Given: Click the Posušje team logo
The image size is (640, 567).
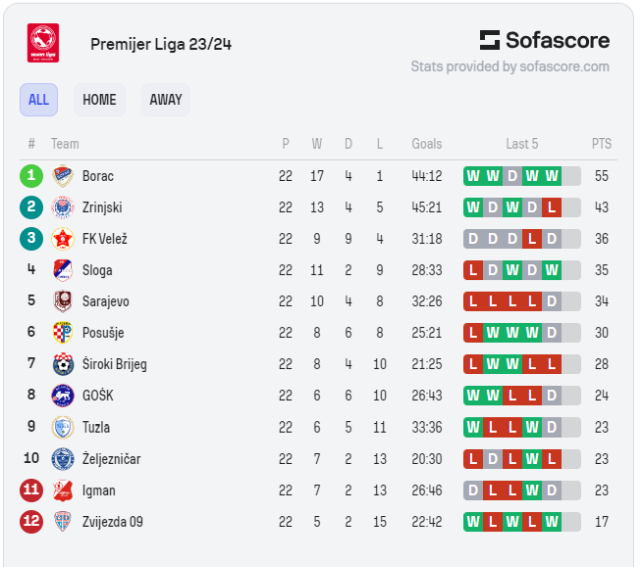Looking at the screenshot, I should click(x=62, y=332).
